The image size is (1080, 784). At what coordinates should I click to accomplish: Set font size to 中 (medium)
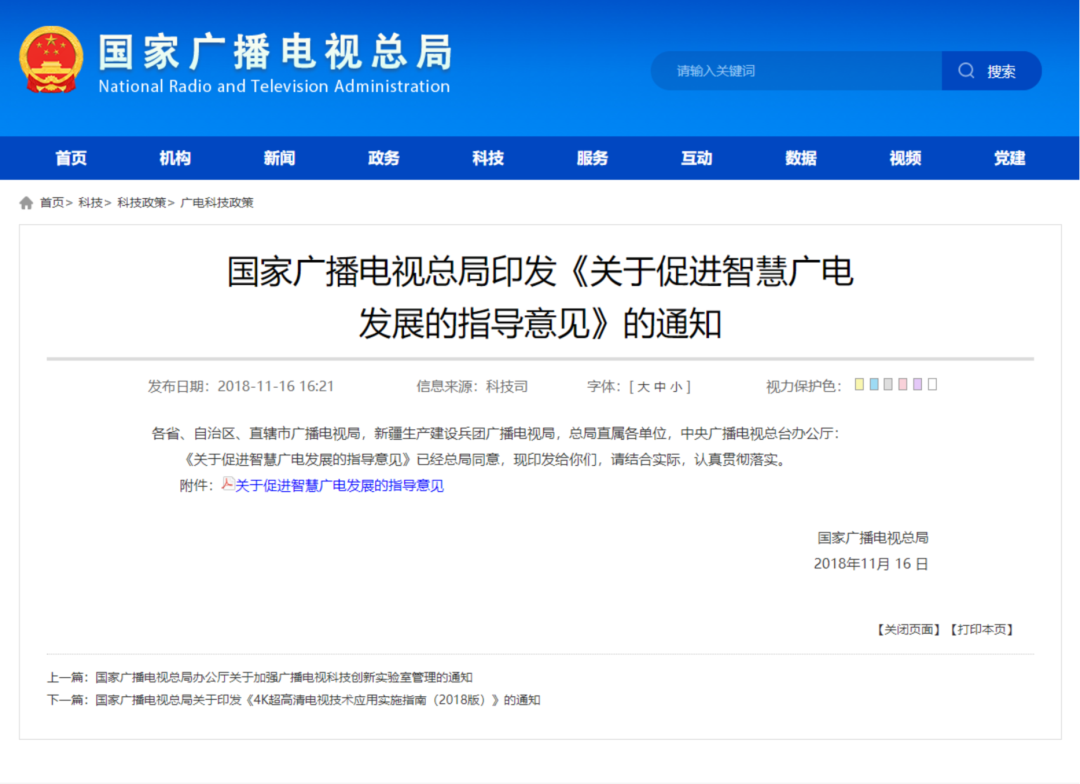pos(660,387)
